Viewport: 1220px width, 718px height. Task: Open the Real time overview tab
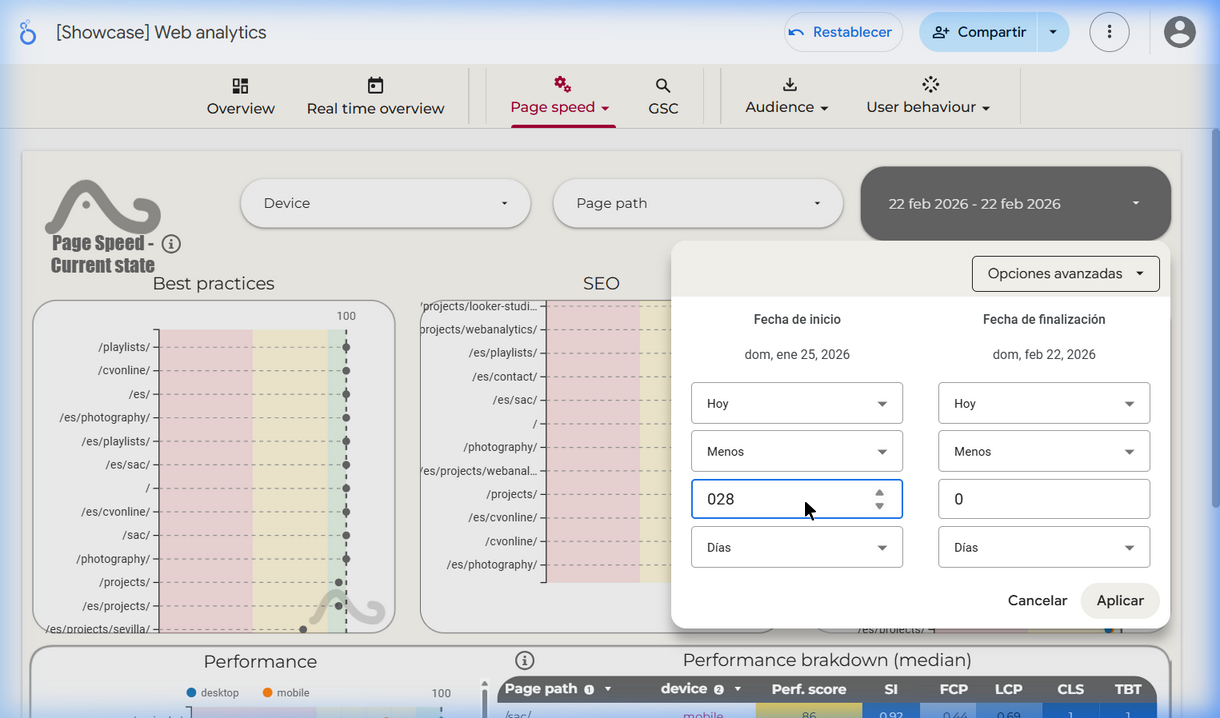tap(375, 97)
